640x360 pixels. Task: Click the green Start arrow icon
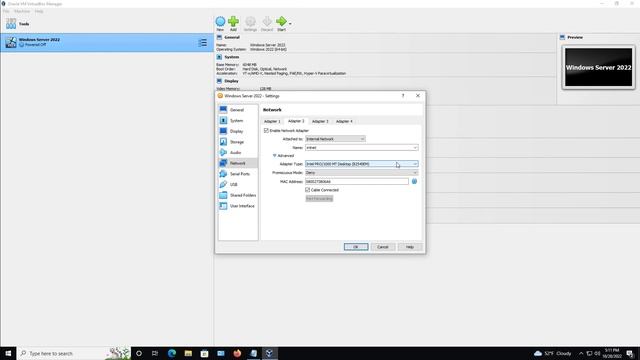(x=281, y=21)
